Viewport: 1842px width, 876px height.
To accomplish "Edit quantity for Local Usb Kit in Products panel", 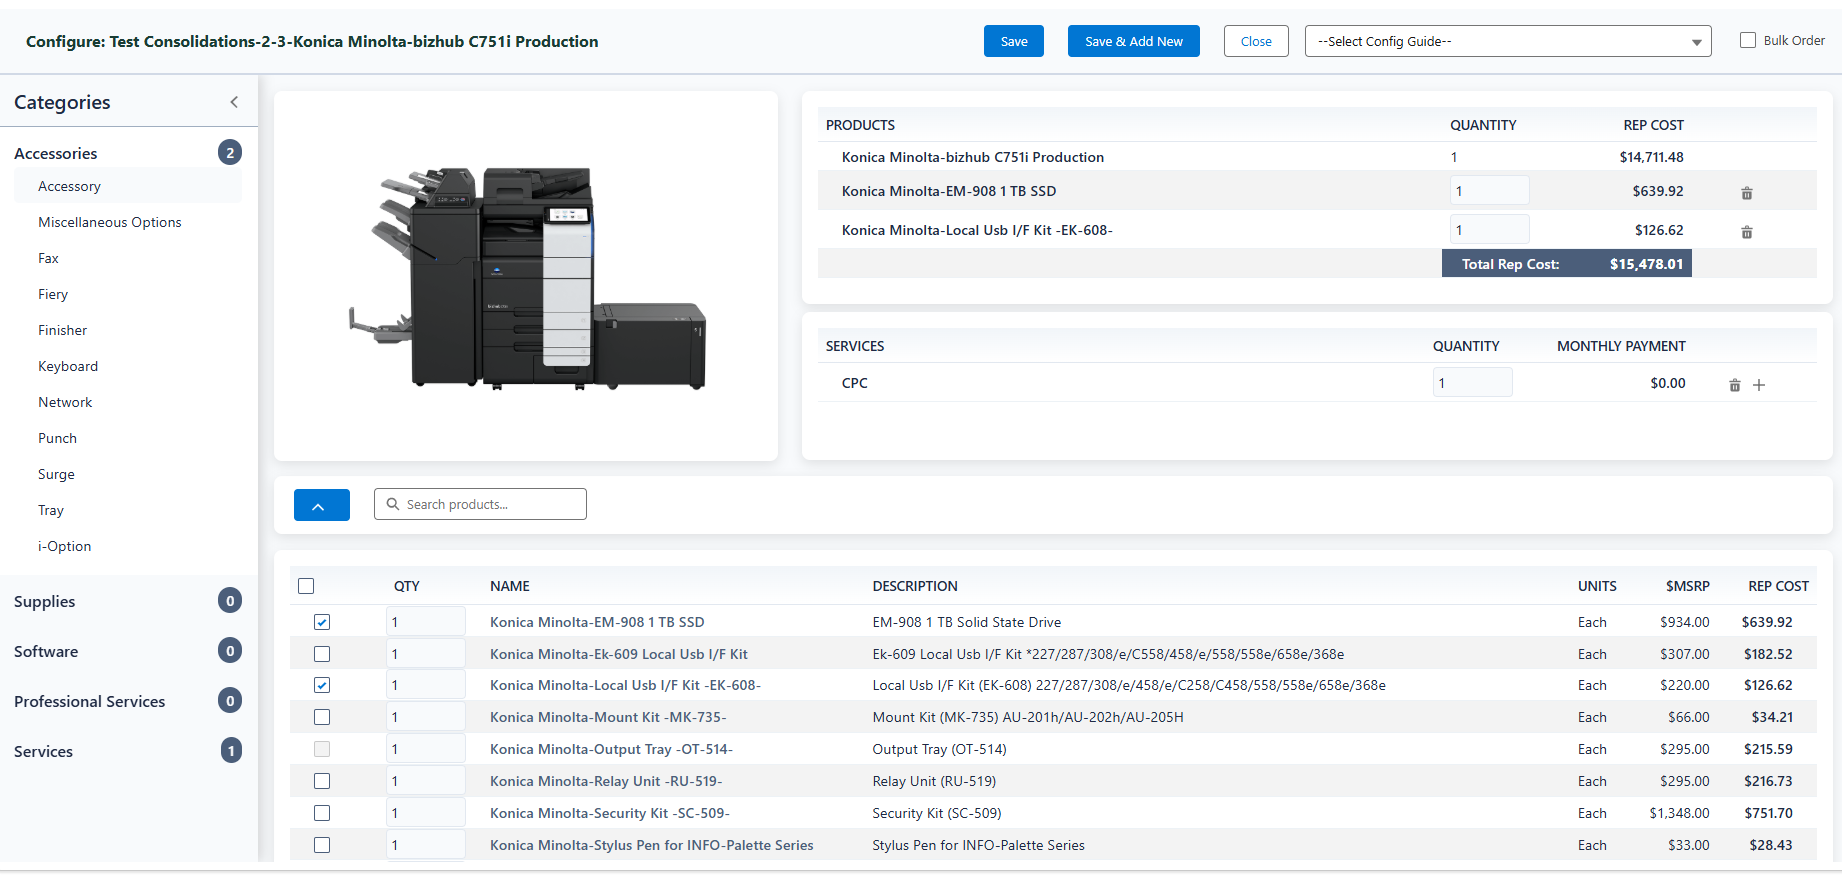I will pyautogui.click(x=1489, y=230).
